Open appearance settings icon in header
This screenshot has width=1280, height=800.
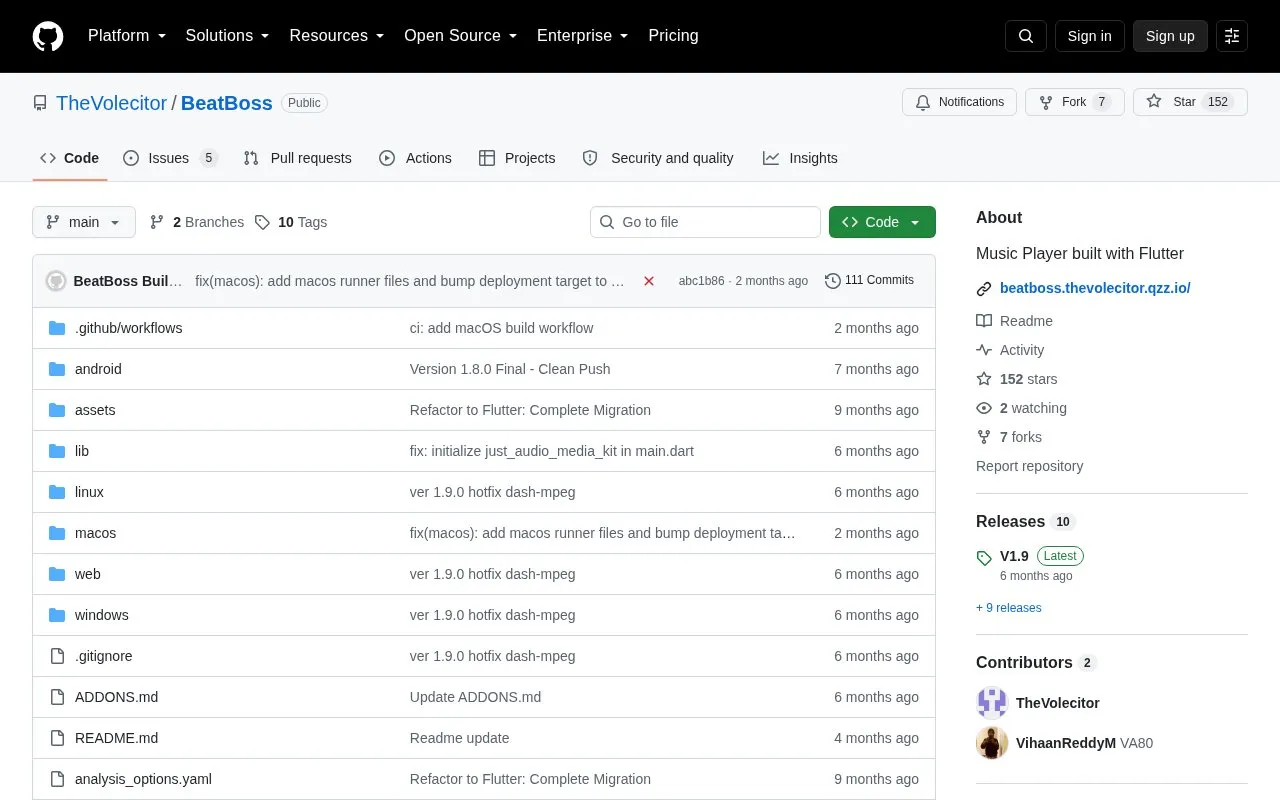coord(1232,36)
